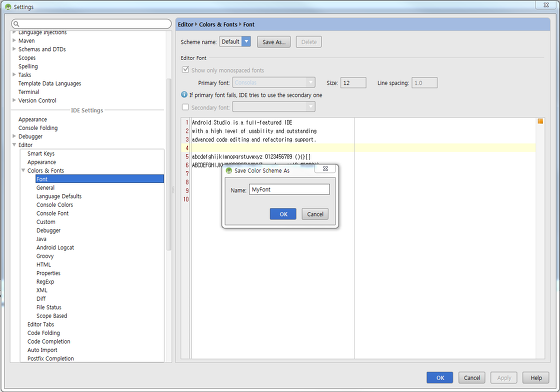Select Properties color settings

click(49, 273)
